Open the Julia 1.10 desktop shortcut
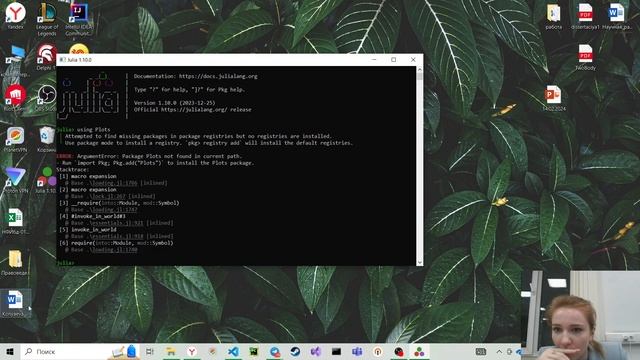The height and width of the screenshot is (360, 640). (46, 180)
